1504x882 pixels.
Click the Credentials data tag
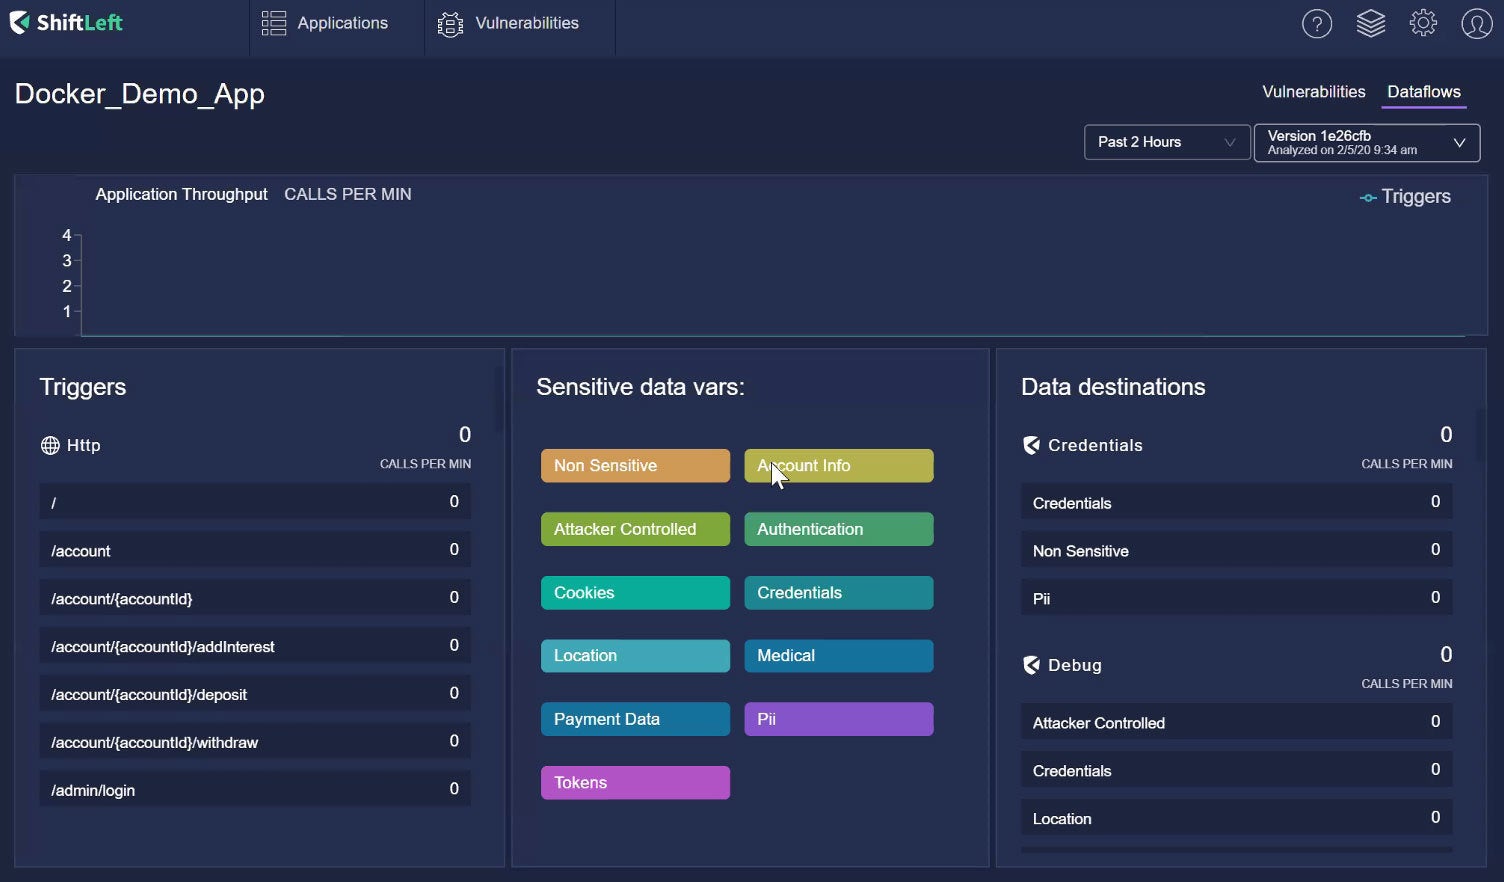pos(839,593)
